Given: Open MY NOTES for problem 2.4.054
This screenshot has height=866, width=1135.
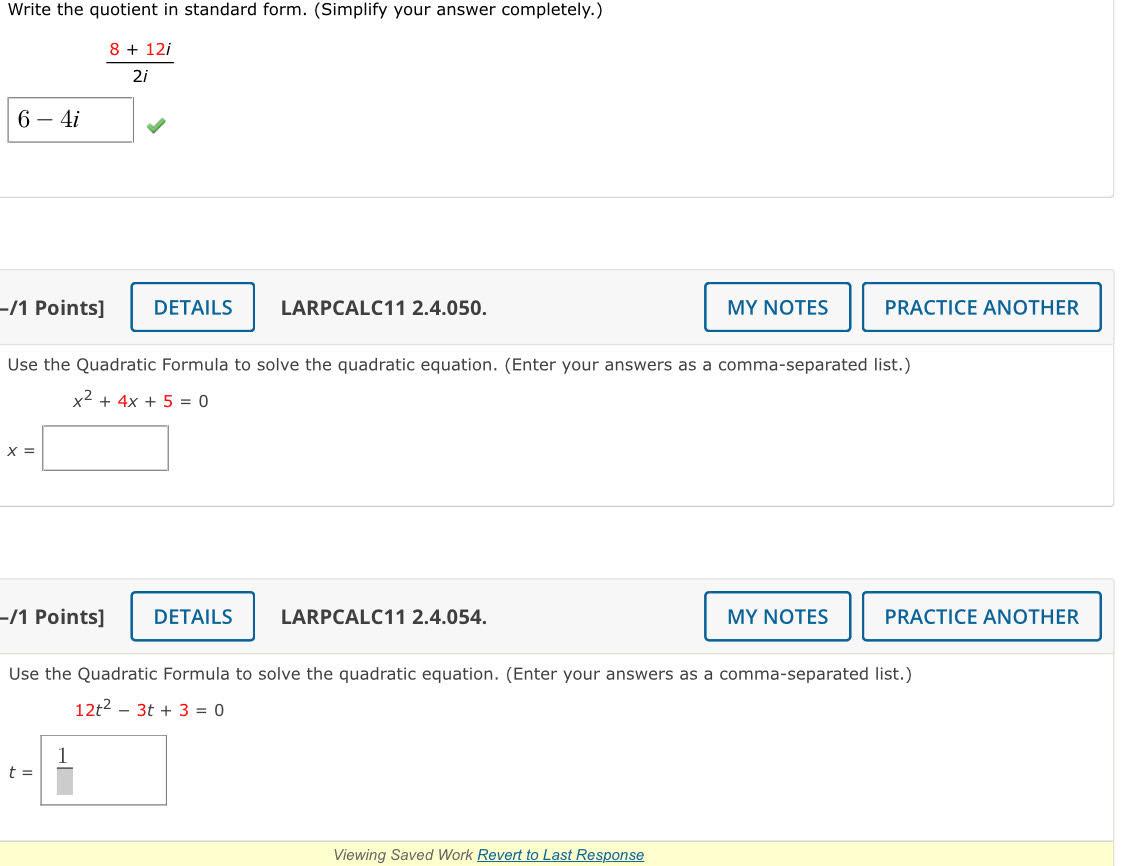Looking at the screenshot, I should (x=777, y=616).
